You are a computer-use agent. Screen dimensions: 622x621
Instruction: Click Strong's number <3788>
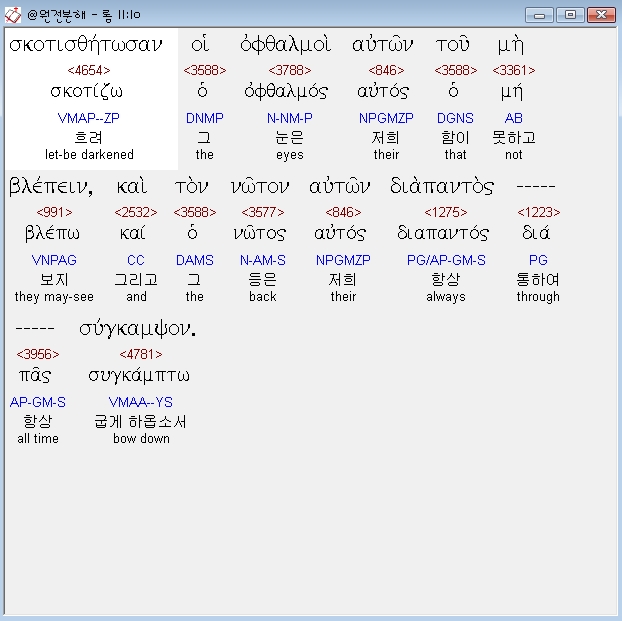pyautogui.click(x=290, y=70)
